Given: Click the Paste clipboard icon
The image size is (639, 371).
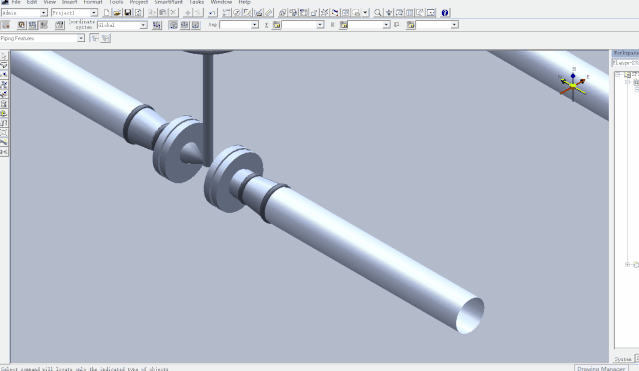Looking at the screenshot, I should (x=163, y=13).
